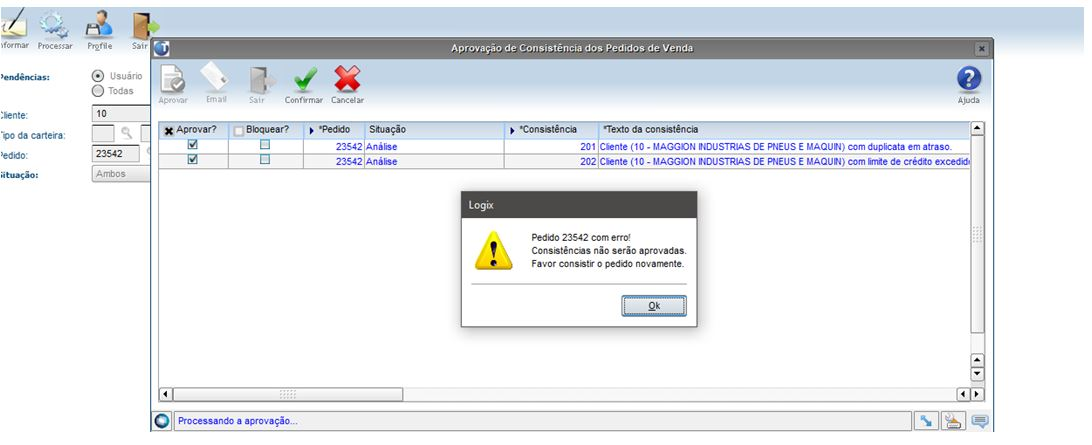This screenshot has width=1092, height=445.
Task: Click the X mark icon in the Aprovar? header
Action: pyautogui.click(x=169, y=131)
